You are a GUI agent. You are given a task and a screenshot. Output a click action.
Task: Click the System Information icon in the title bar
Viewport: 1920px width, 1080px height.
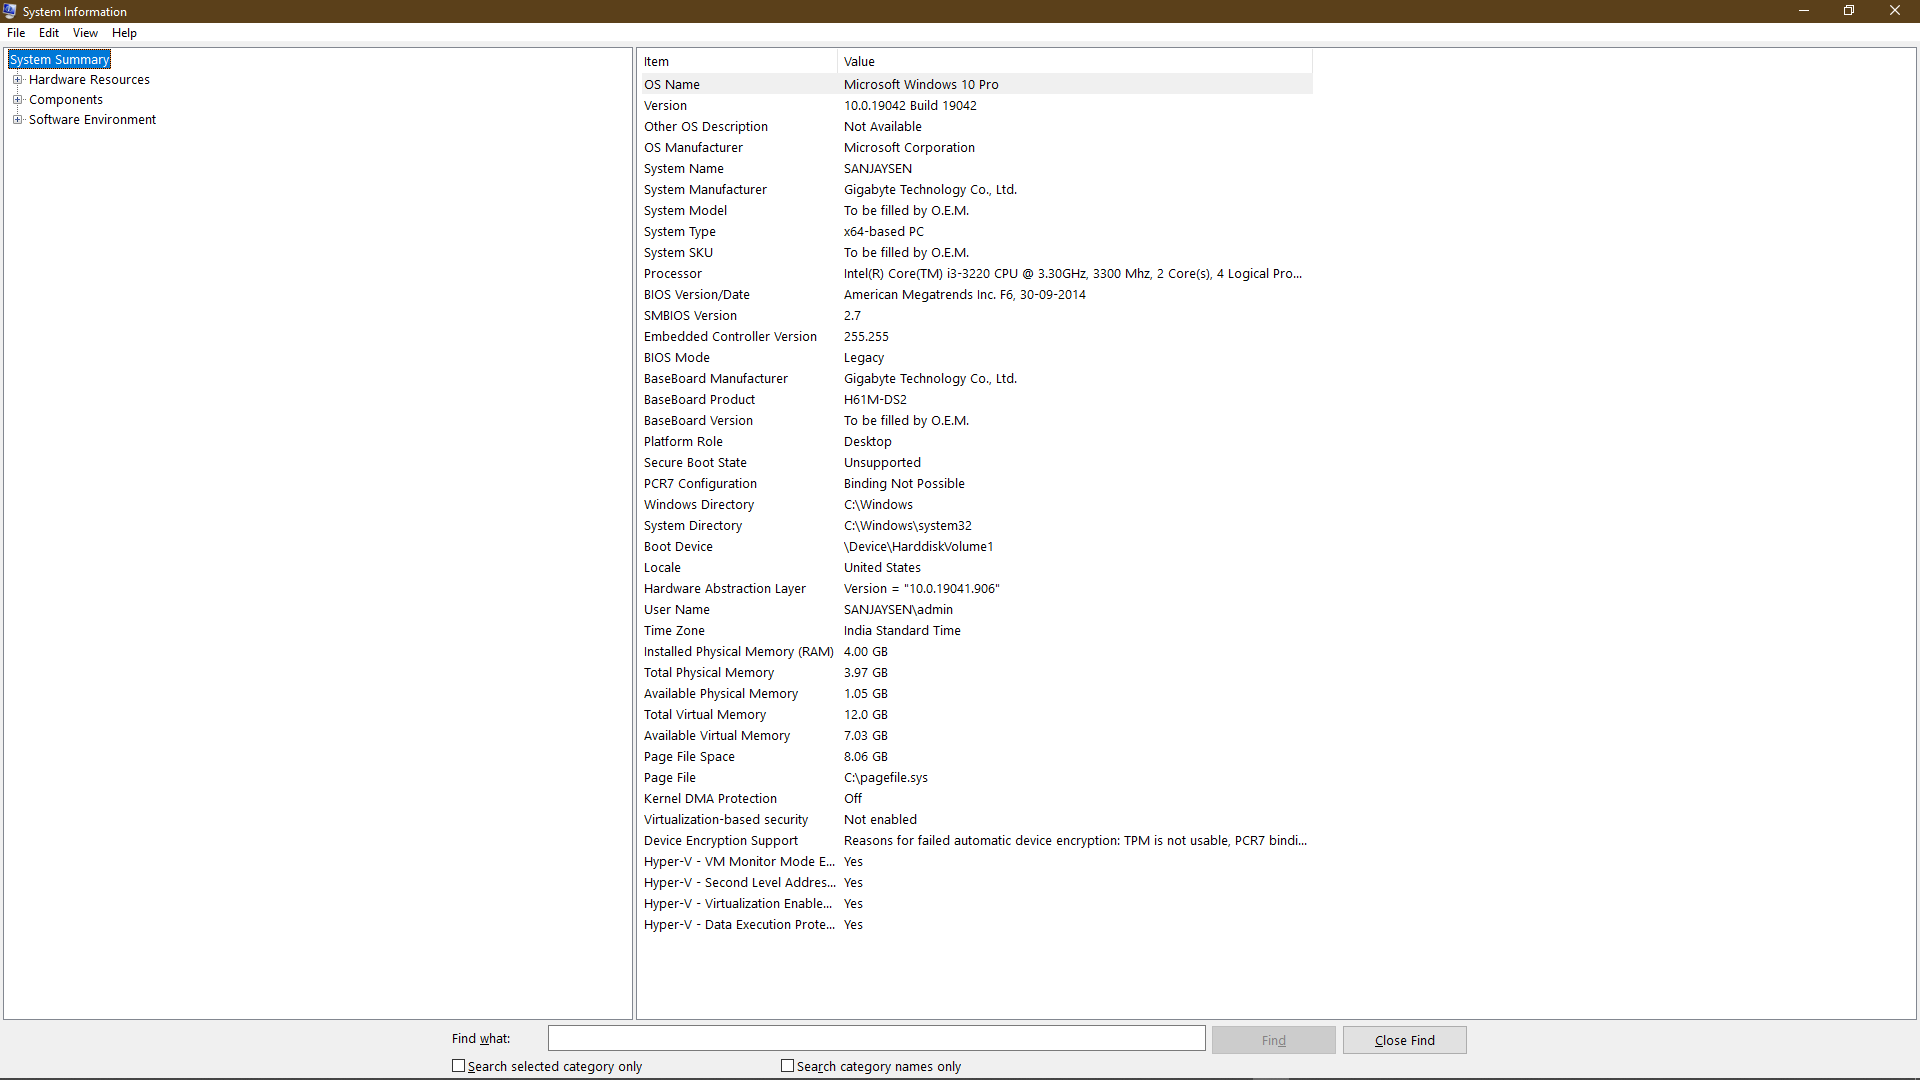tap(9, 11)
